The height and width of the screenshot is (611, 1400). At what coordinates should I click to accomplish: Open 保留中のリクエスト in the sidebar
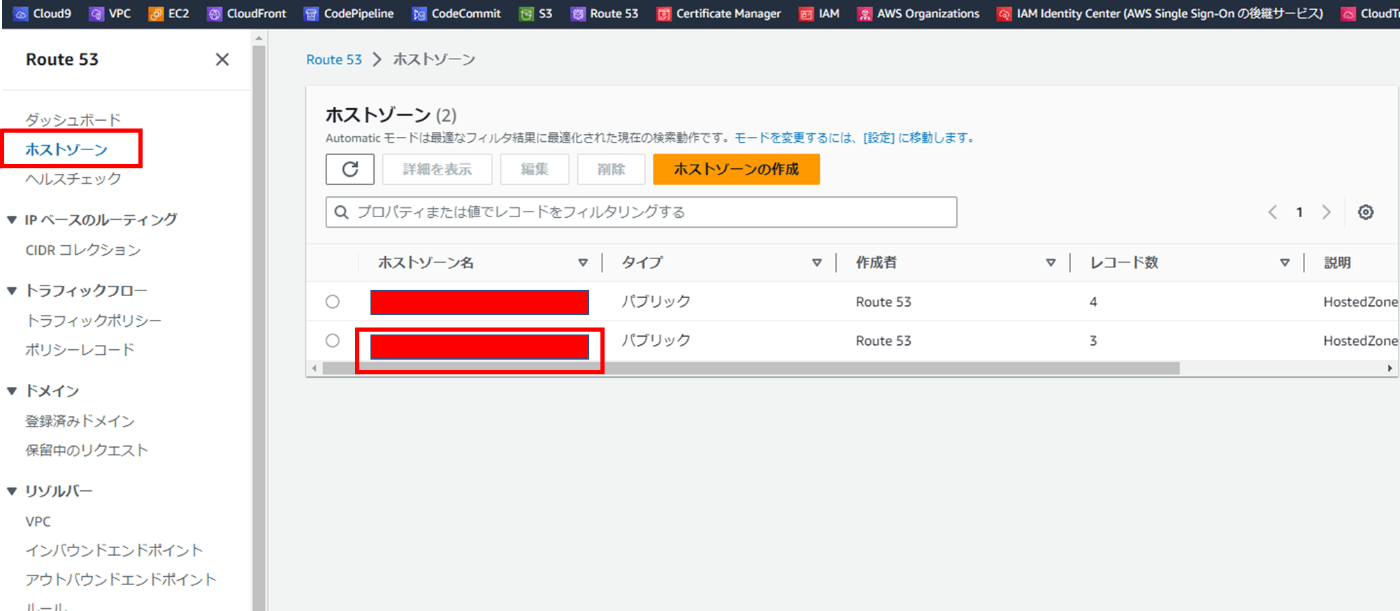coord(87,450)
